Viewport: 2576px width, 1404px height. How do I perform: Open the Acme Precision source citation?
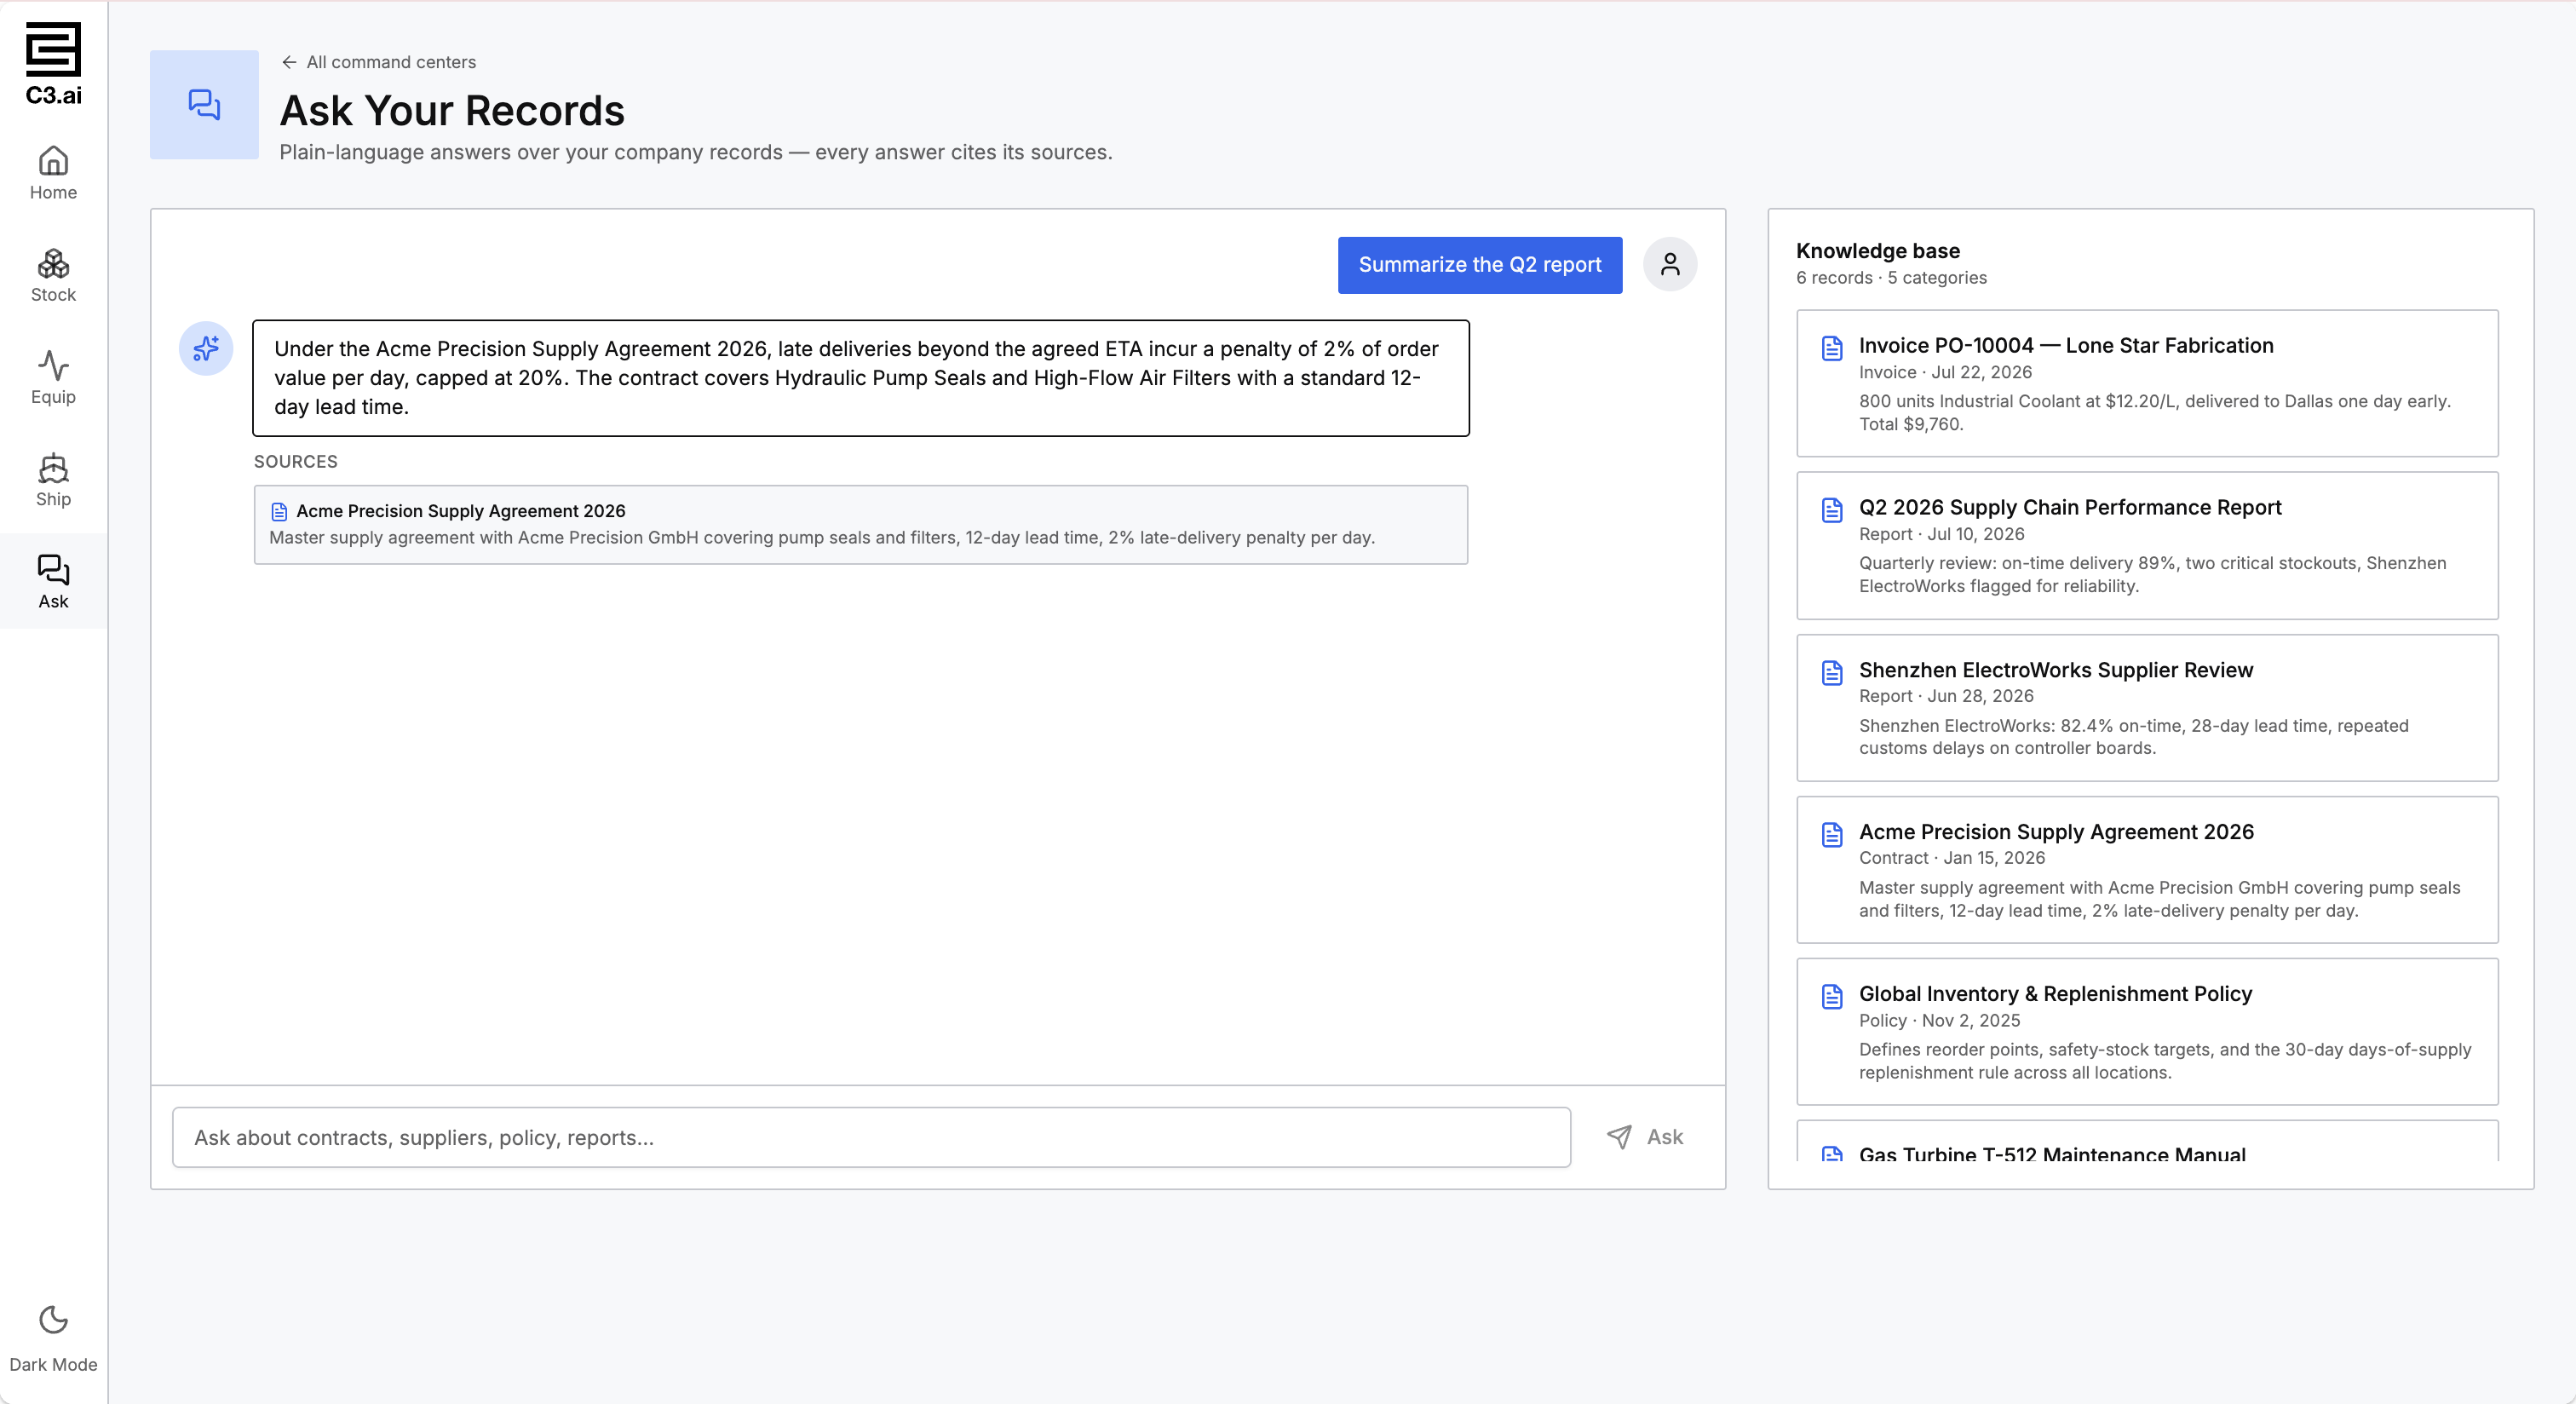point(861,525)
